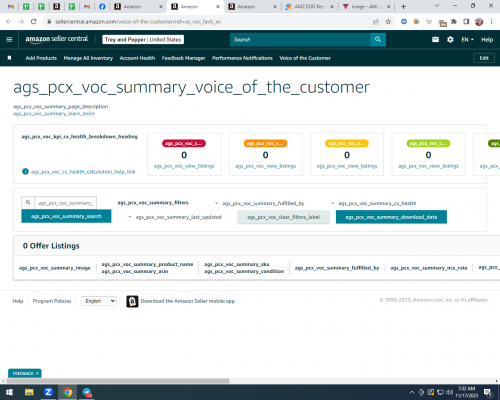Open Chrome side panel icon
Screen dimensions: 500x400
[466, 22]
